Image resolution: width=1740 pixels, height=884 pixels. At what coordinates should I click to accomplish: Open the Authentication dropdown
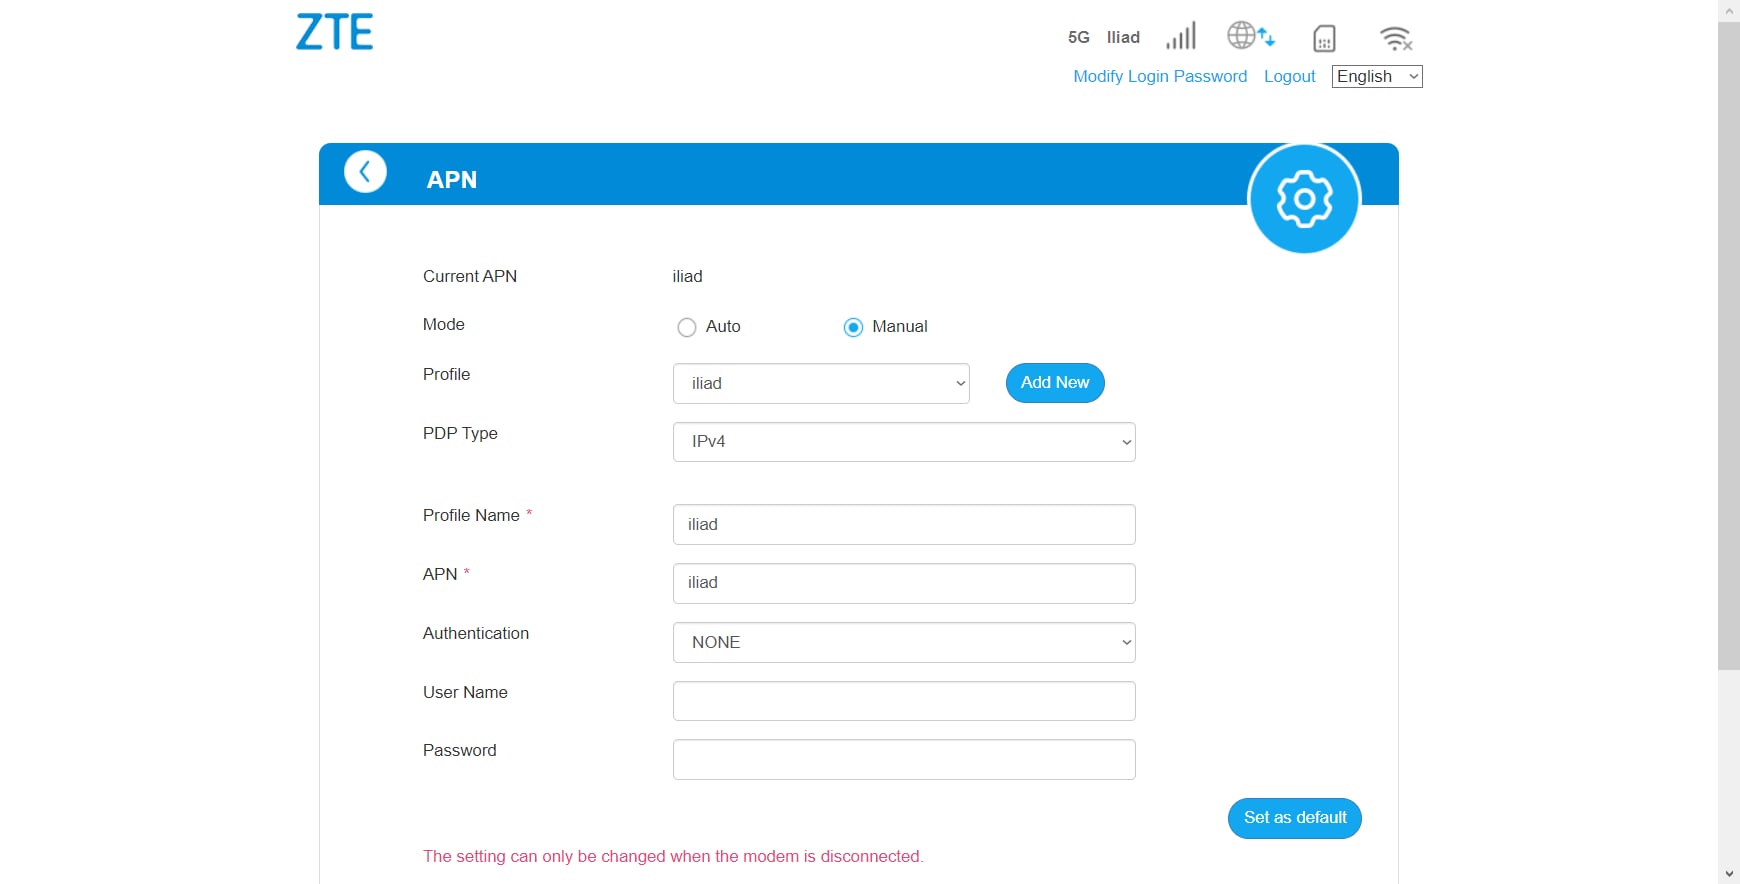coord(904,642)
